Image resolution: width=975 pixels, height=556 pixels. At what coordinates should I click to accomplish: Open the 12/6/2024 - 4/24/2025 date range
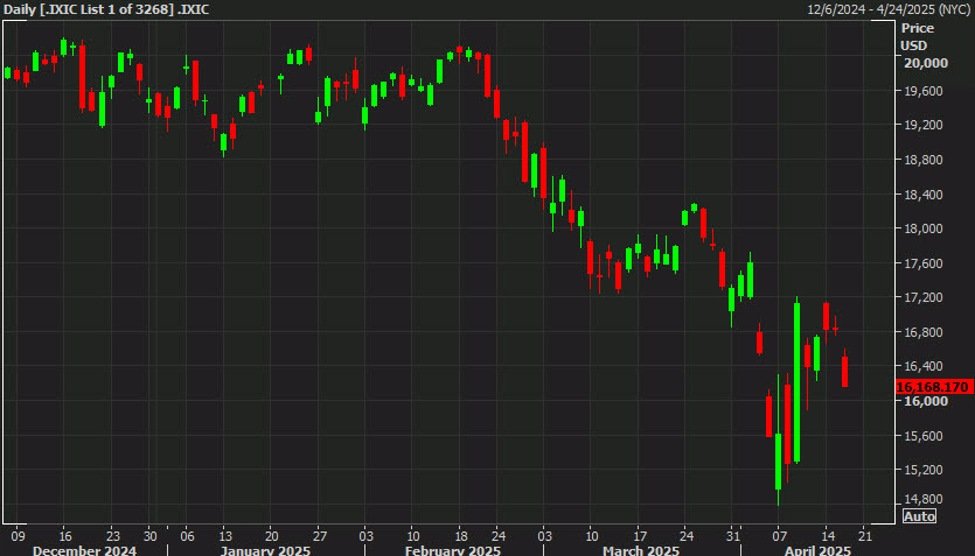(889, 9)
